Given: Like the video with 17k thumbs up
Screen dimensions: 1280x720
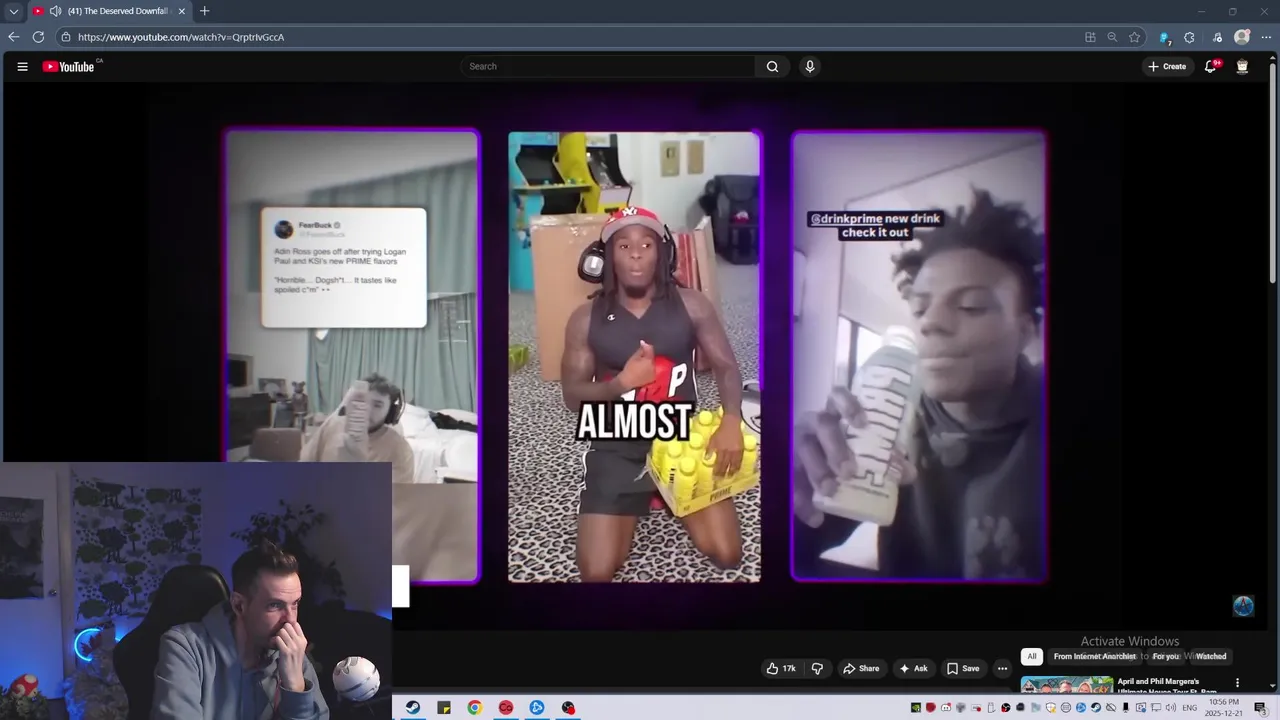Looking at the screenshot, I should point(781,668).
